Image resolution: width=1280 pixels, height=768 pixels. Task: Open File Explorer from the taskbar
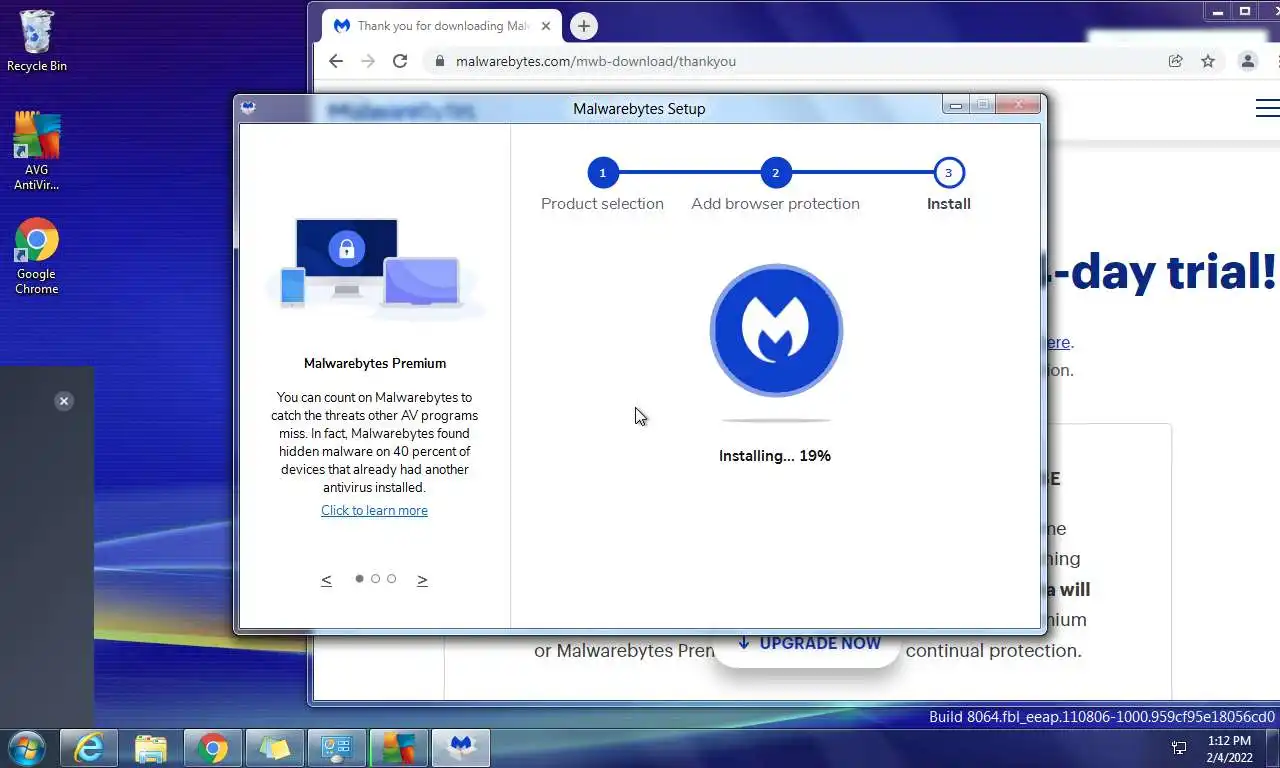pyautogui.click(x=151, y=748)
